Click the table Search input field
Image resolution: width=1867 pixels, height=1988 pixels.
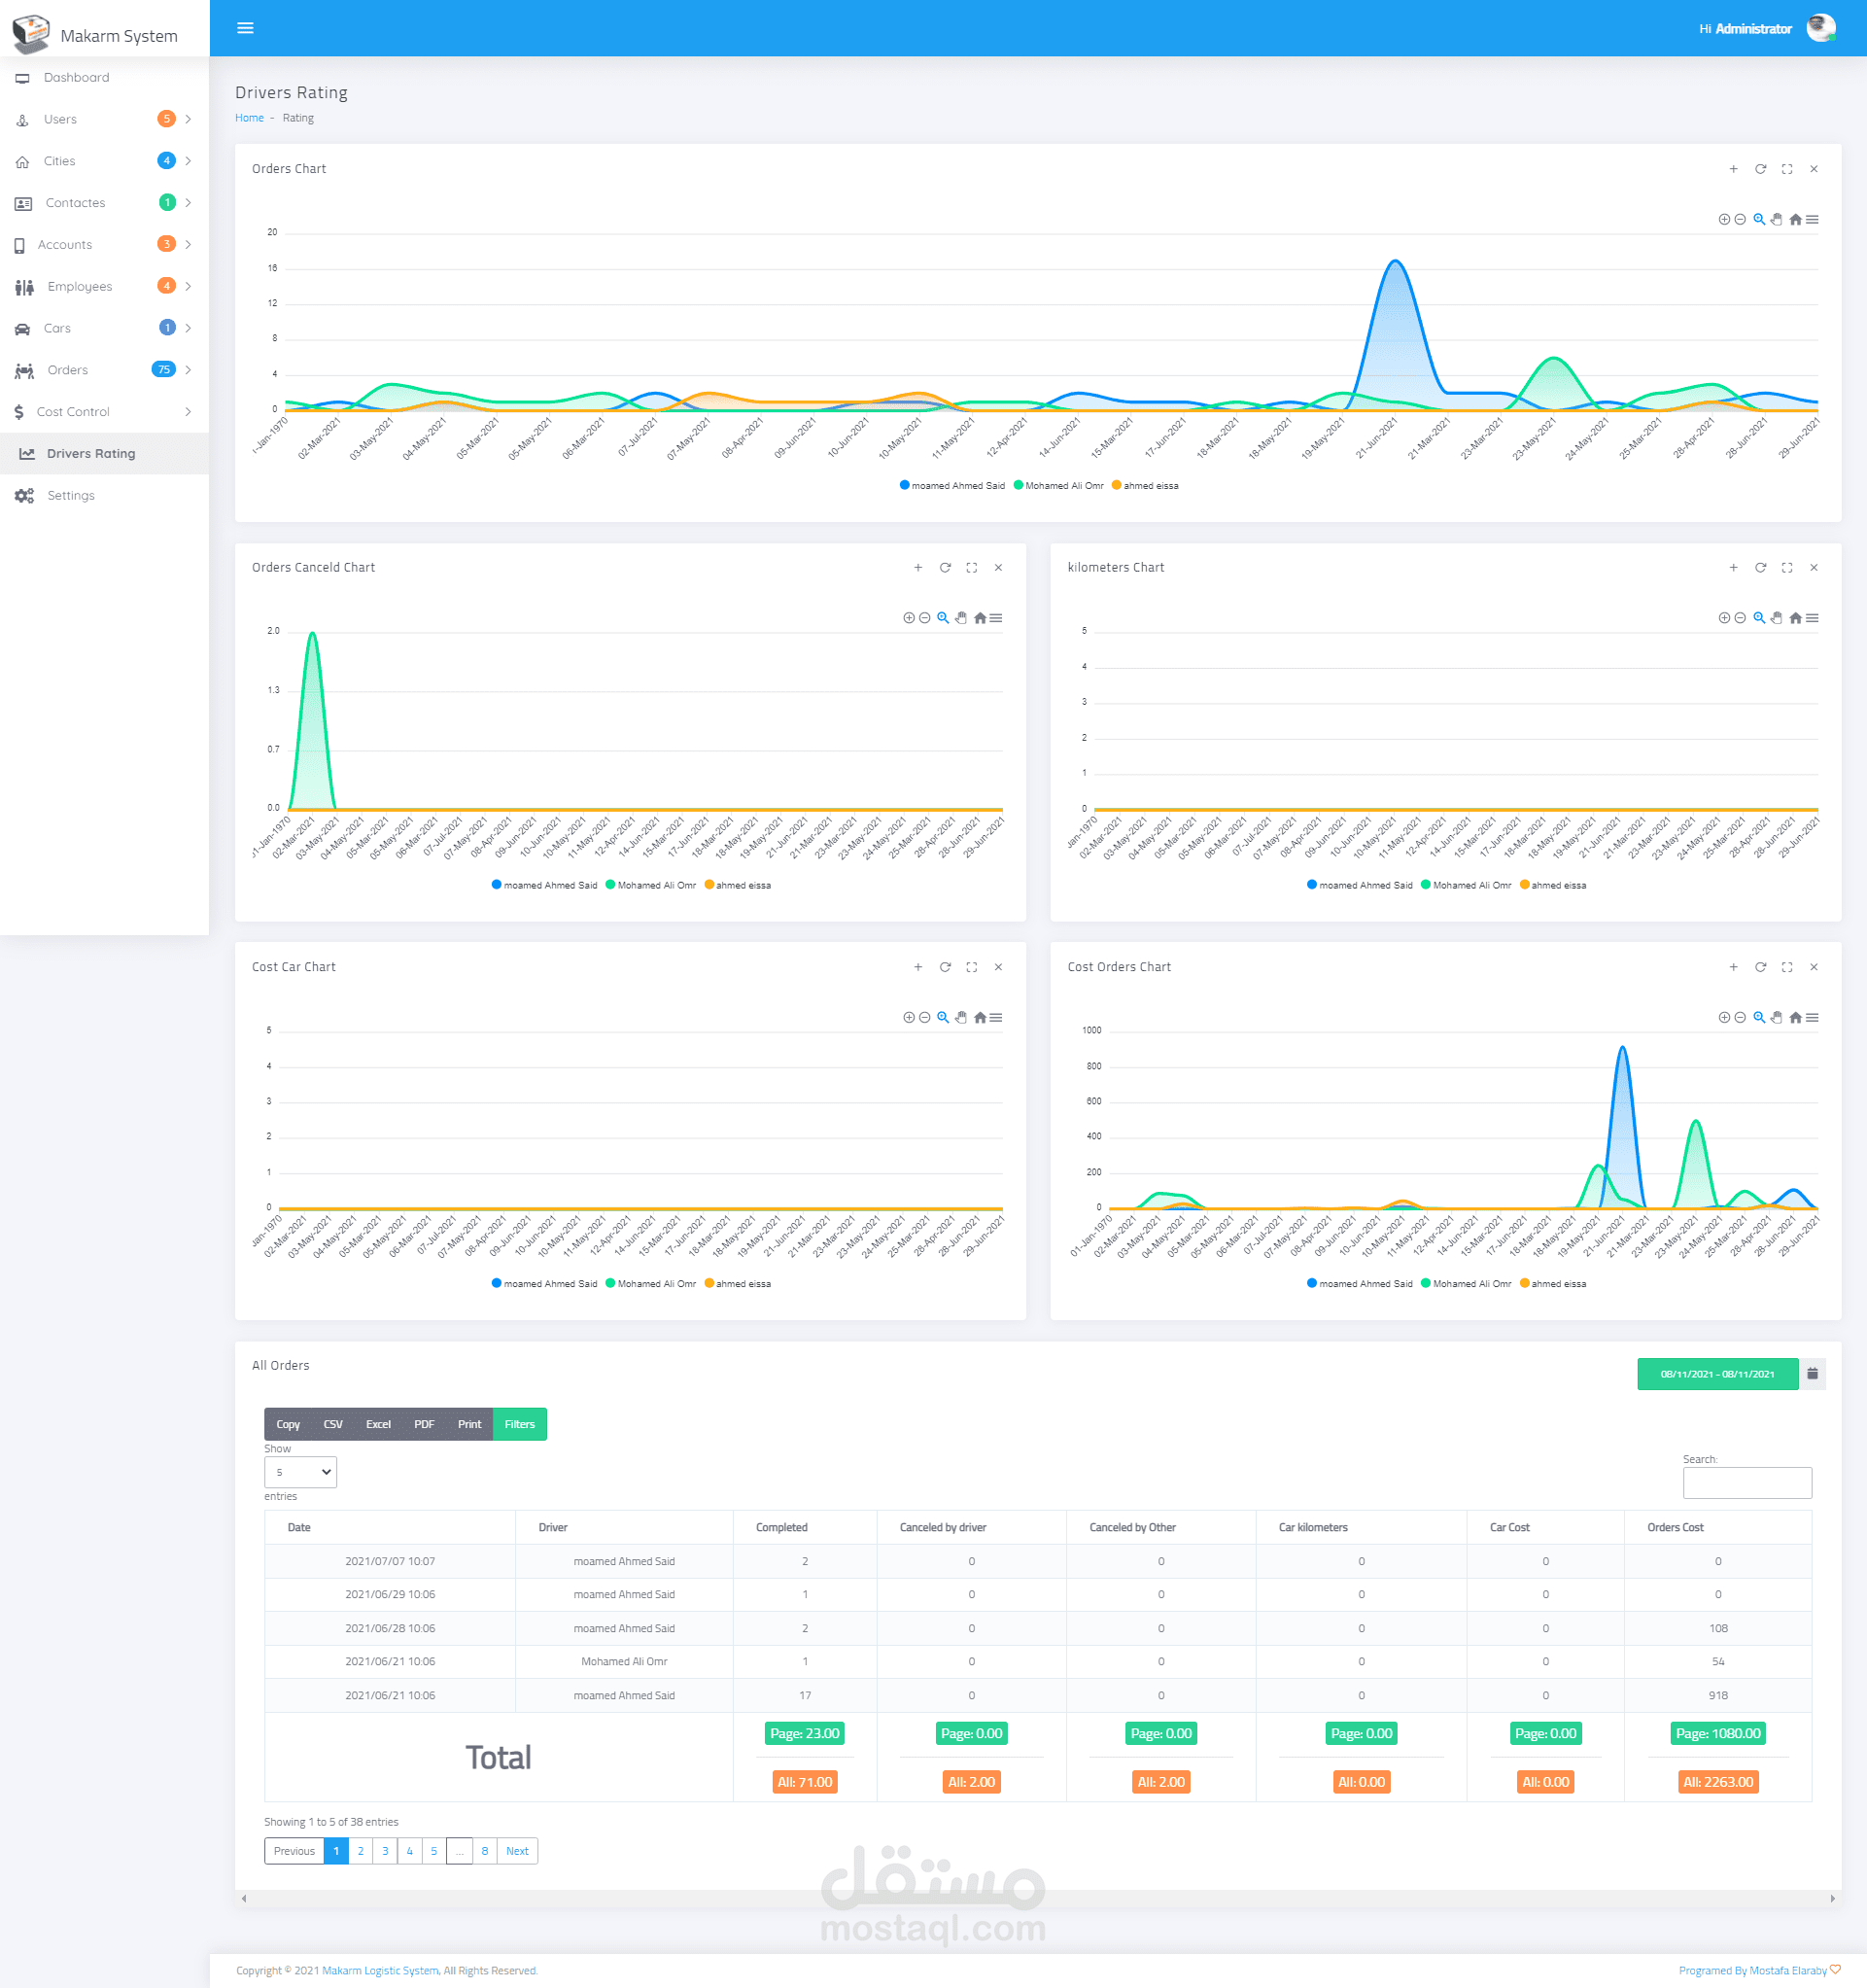click(x=1746, y=1483)
